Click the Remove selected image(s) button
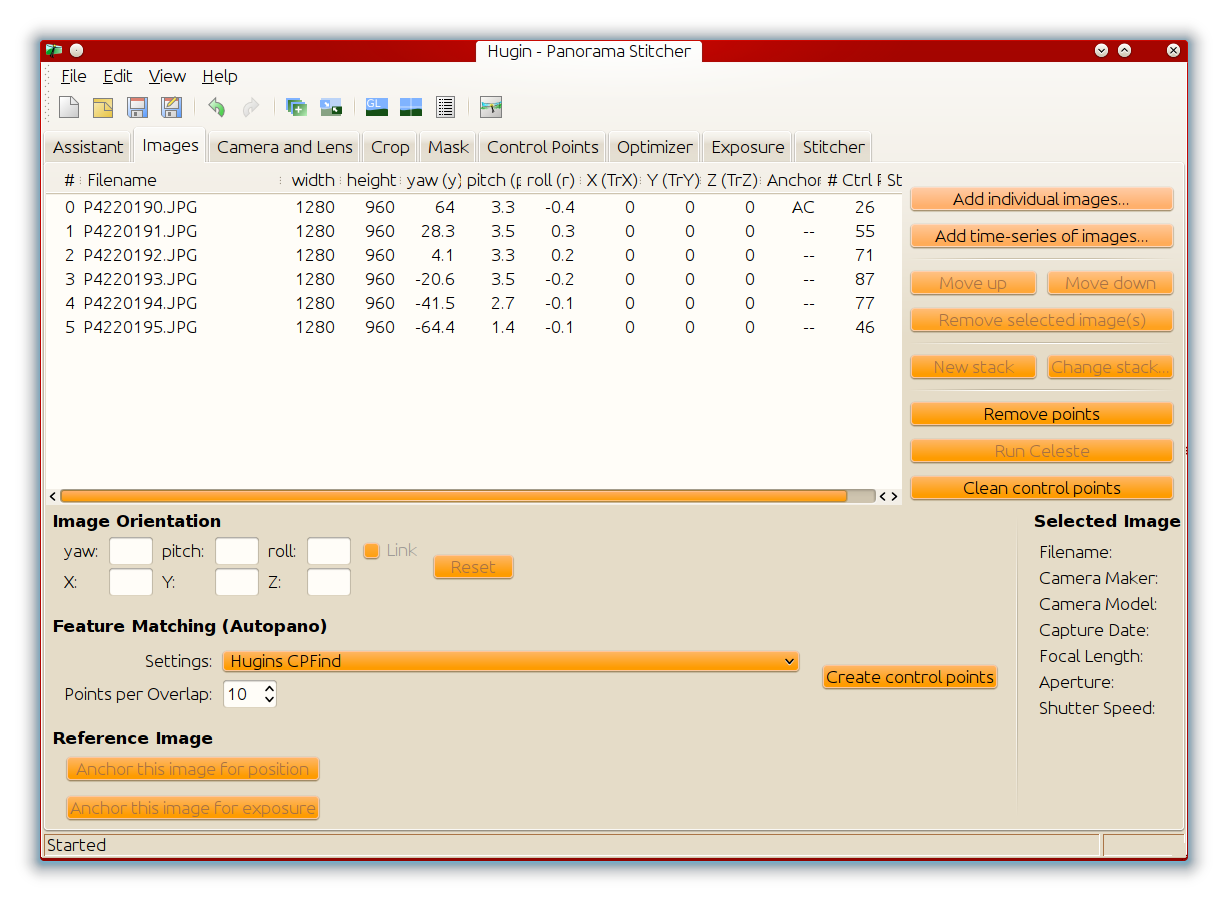1228x901 pixels. point(1041,320)
